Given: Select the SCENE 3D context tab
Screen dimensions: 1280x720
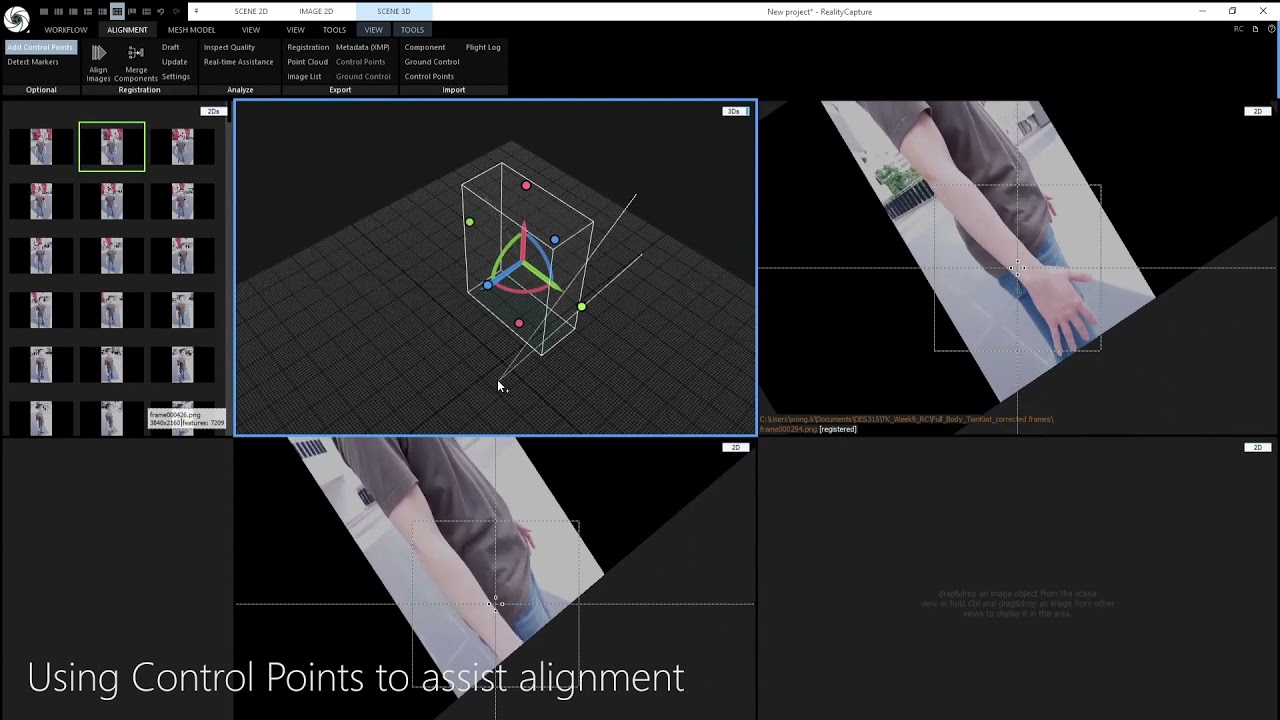Looking at the screenshot, I should click(x=393, y=11).
